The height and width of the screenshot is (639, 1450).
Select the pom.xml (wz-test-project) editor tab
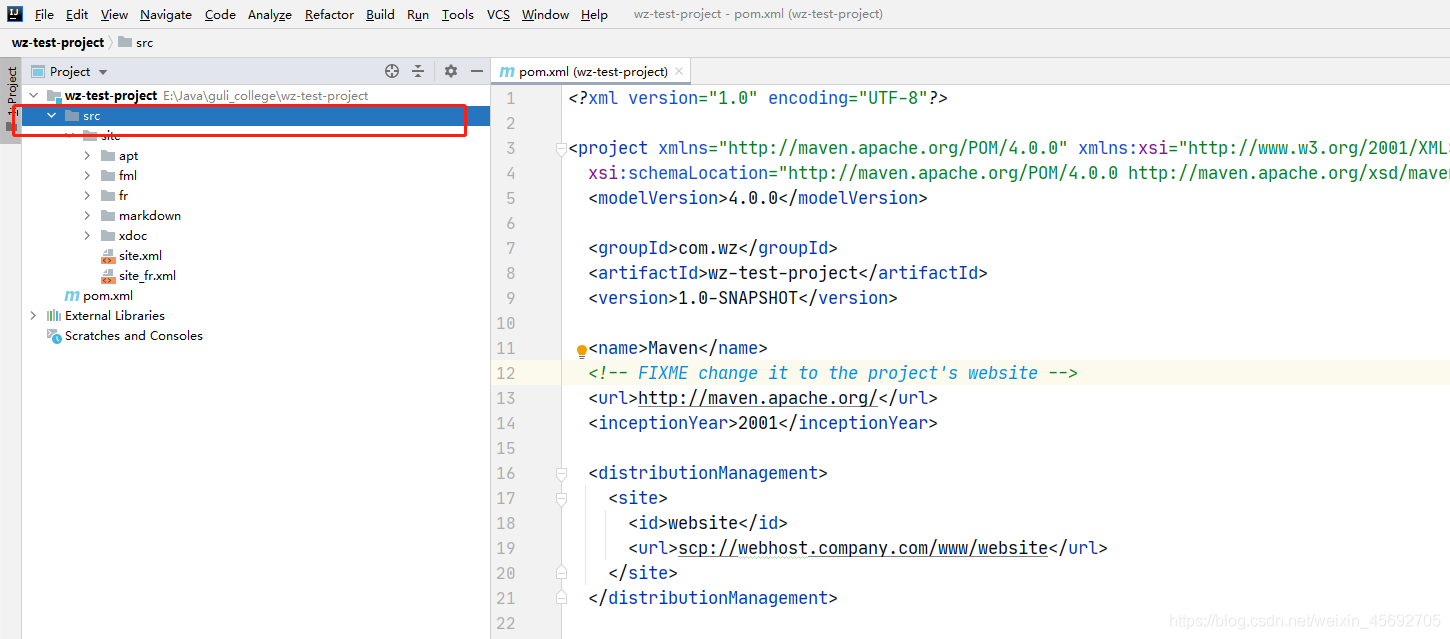591,71
